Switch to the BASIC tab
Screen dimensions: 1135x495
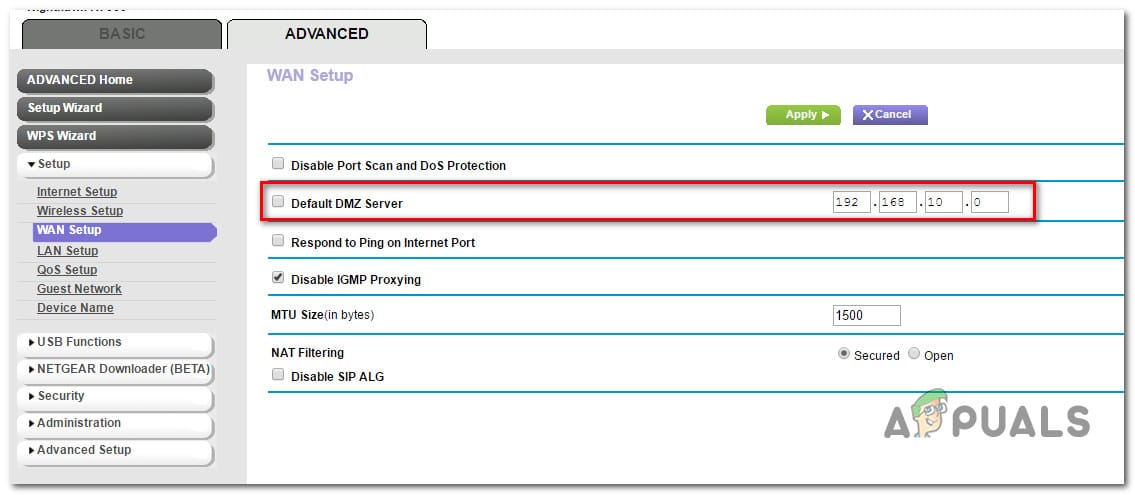[x=120, y=34]
